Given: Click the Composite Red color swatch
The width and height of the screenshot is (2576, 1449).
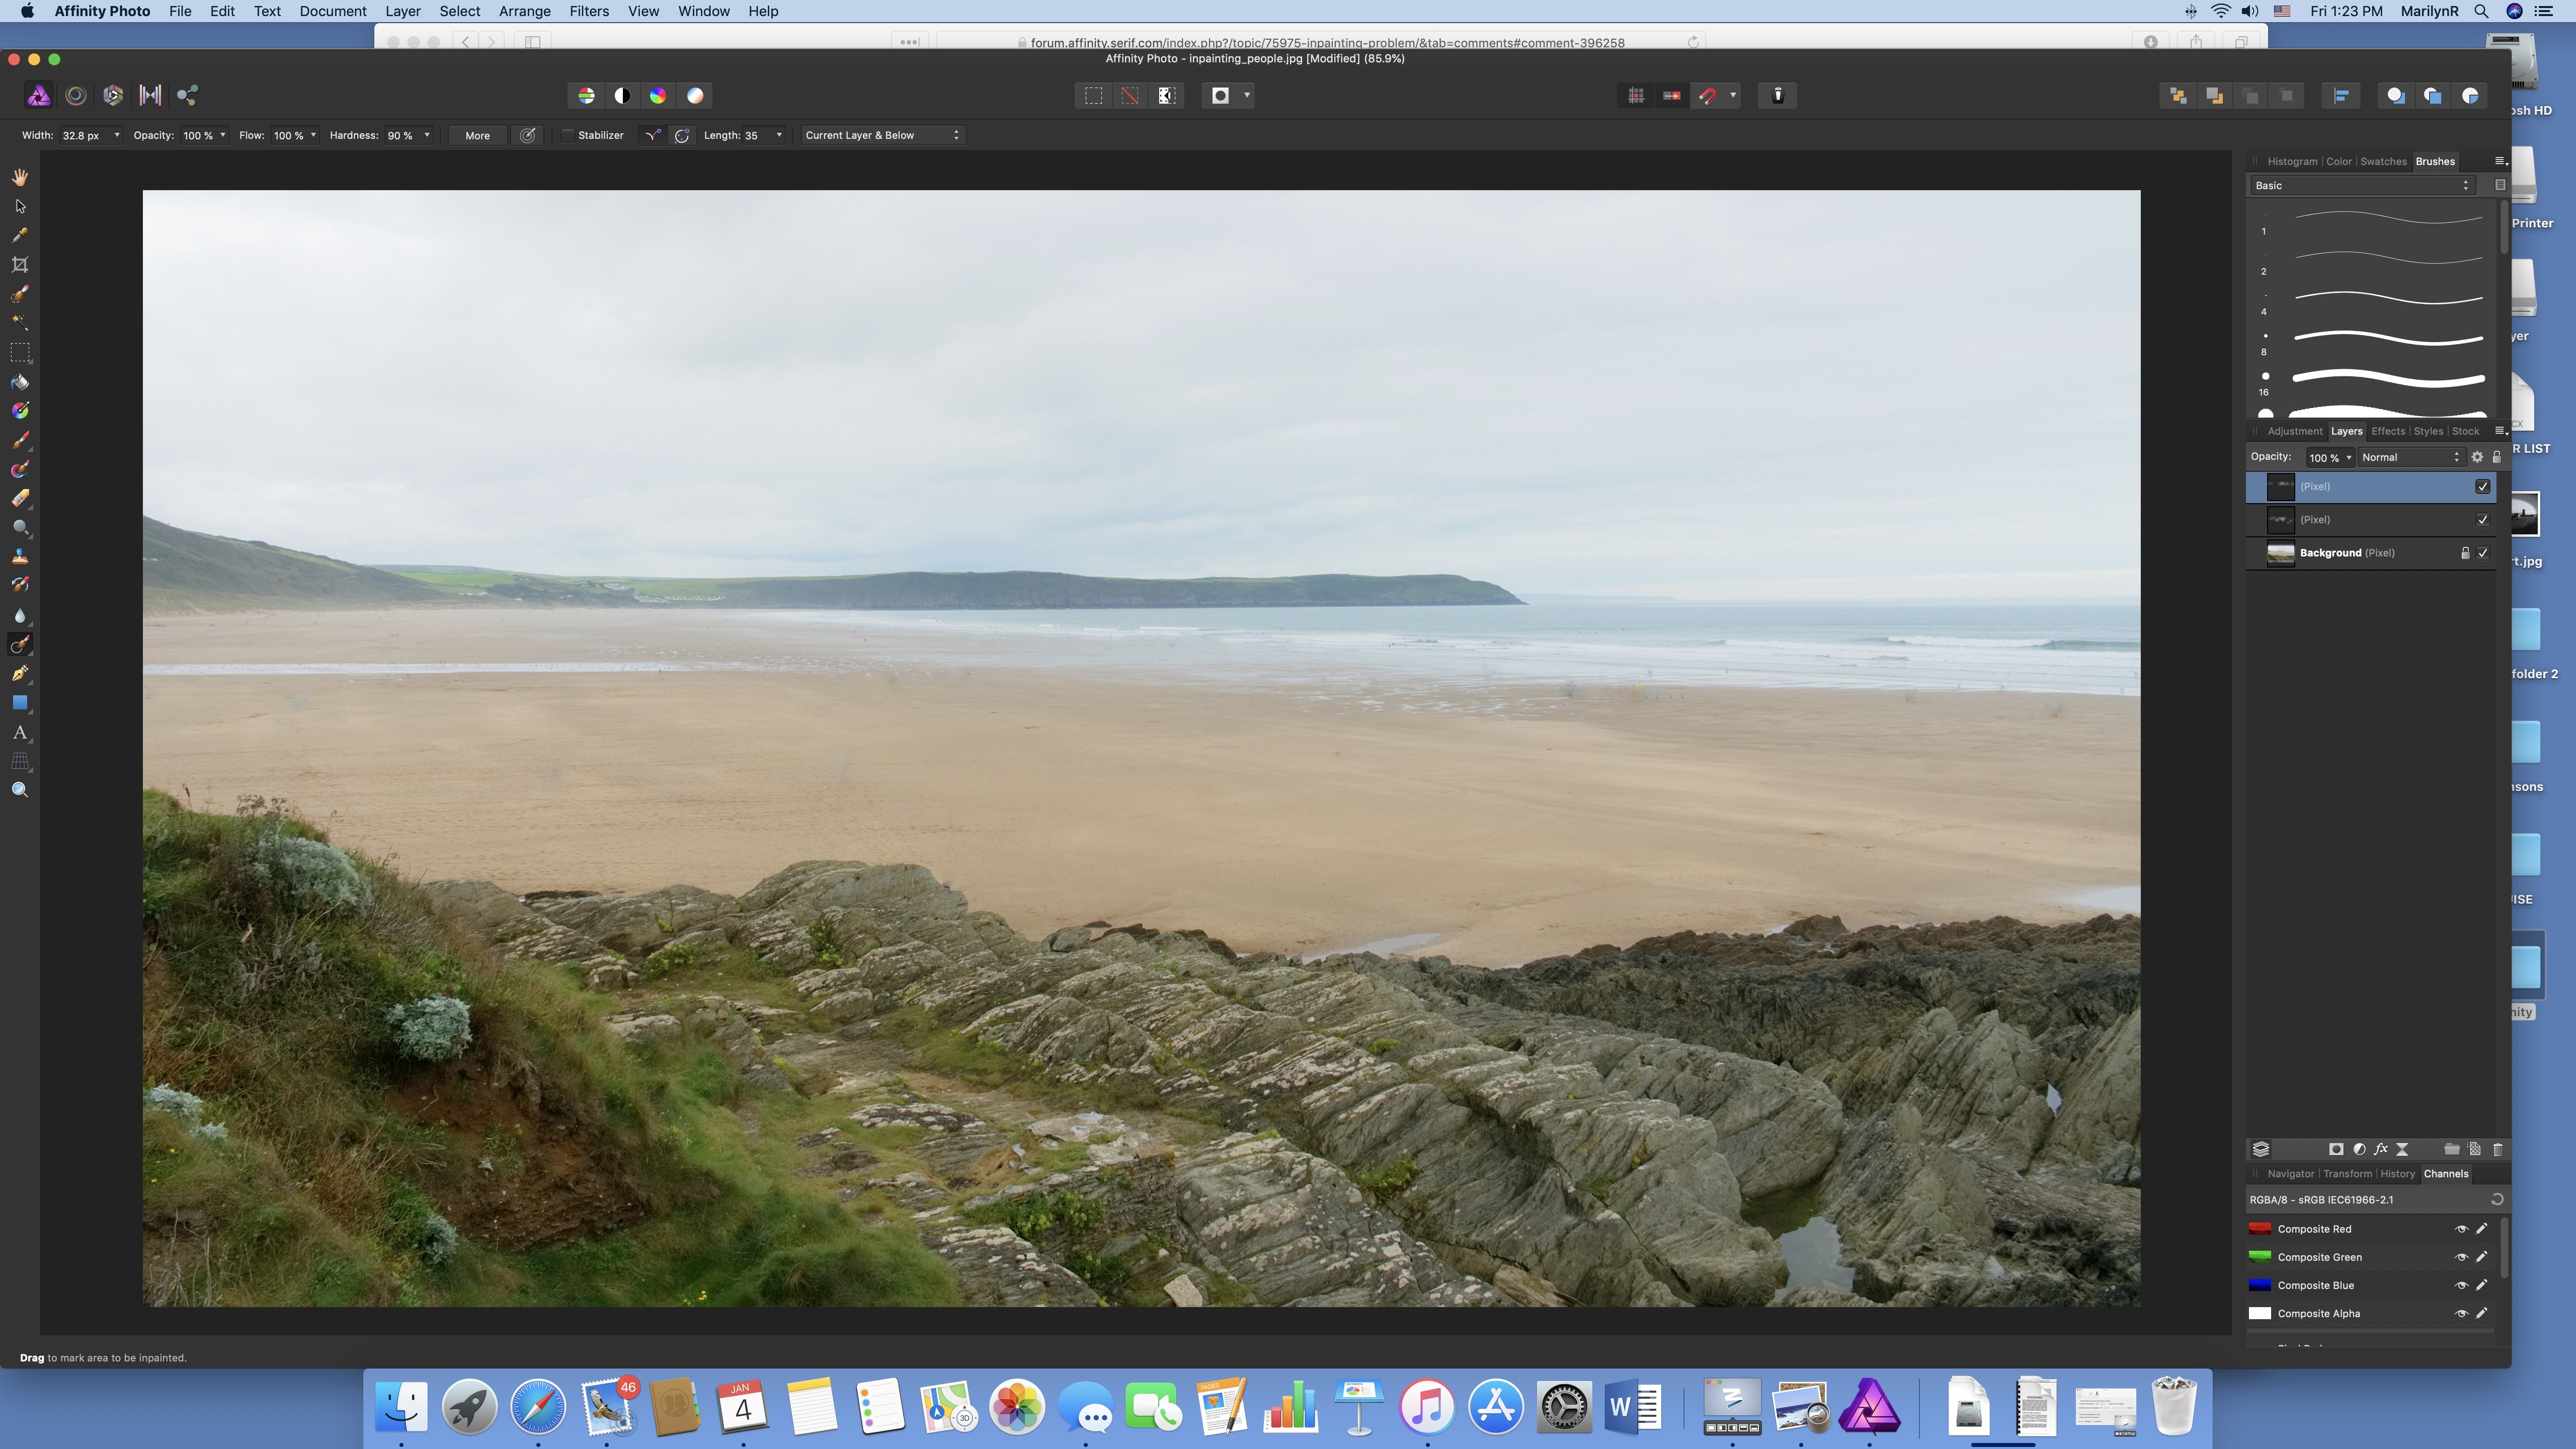Looking at the screenshot, I should point(2260,1229).
